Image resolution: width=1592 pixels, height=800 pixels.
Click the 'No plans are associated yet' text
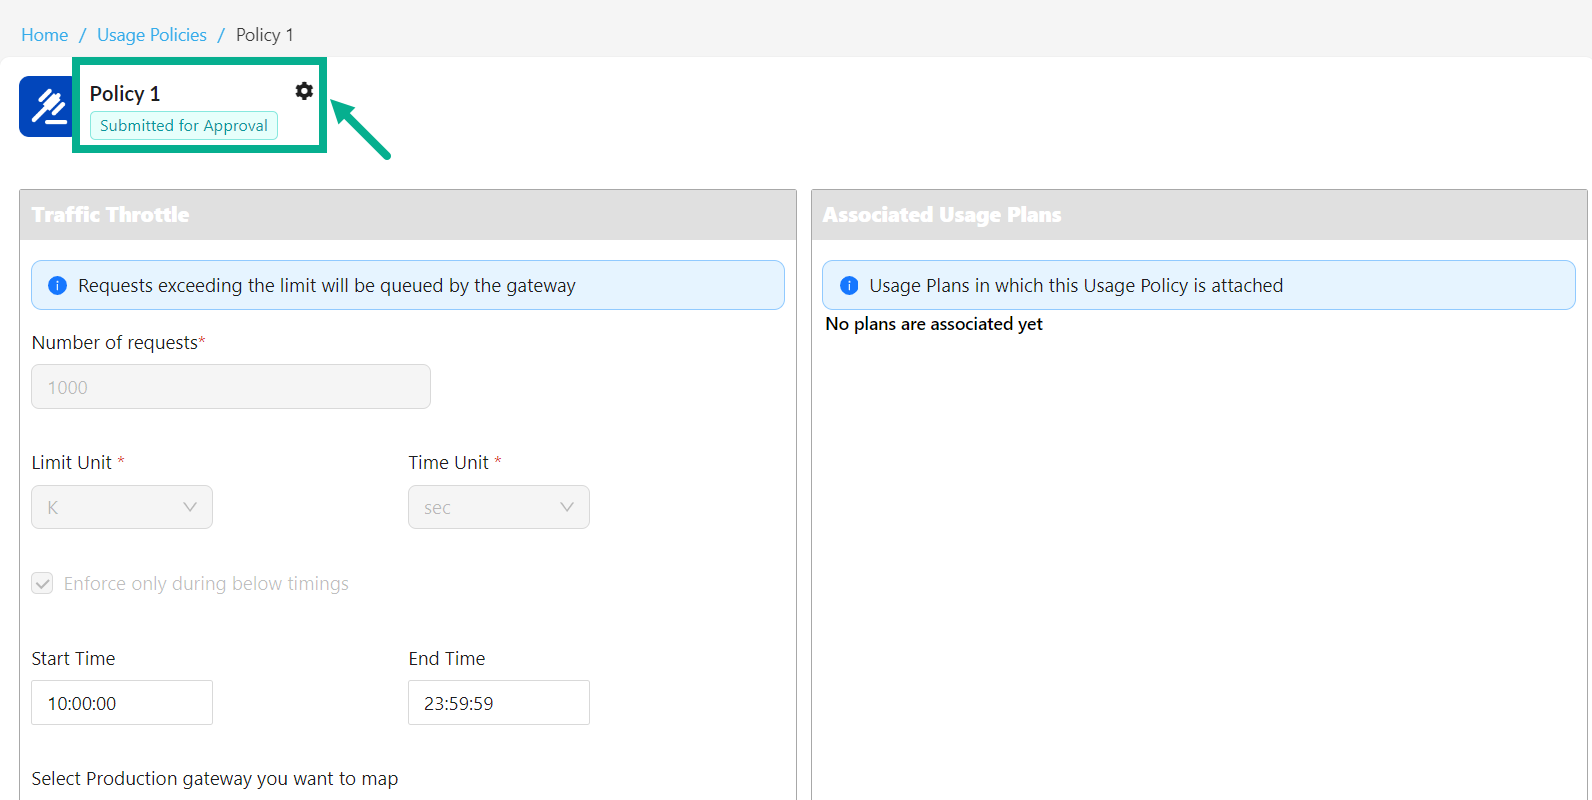(934, 324)
